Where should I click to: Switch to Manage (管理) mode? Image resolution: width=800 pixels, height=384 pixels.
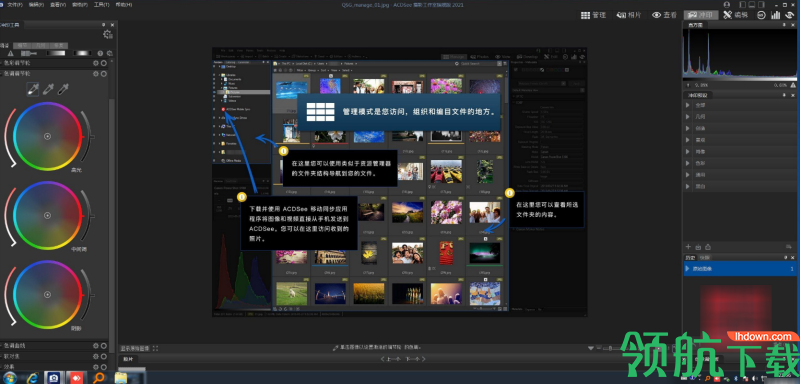pyautogui.click(x=593, y=15)
